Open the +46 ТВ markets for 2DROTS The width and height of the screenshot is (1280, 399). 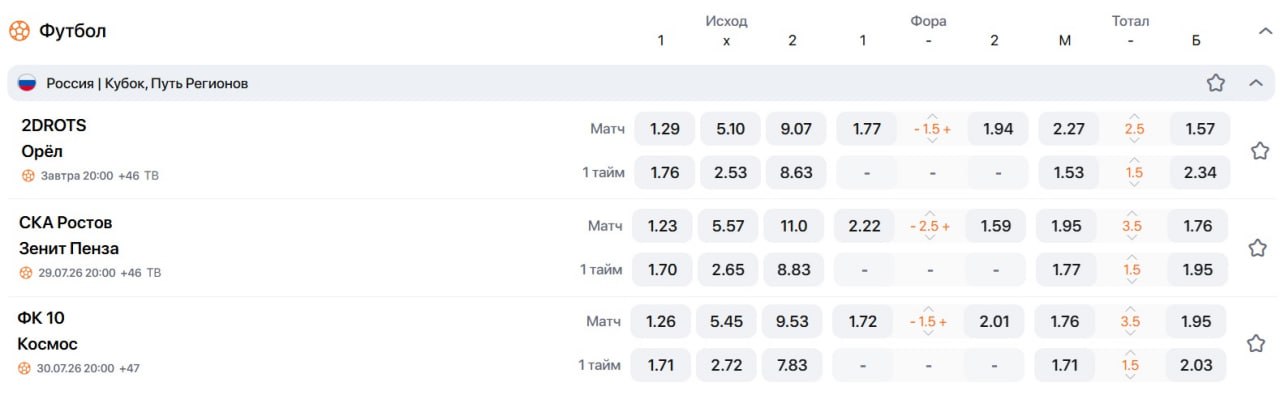138,176
